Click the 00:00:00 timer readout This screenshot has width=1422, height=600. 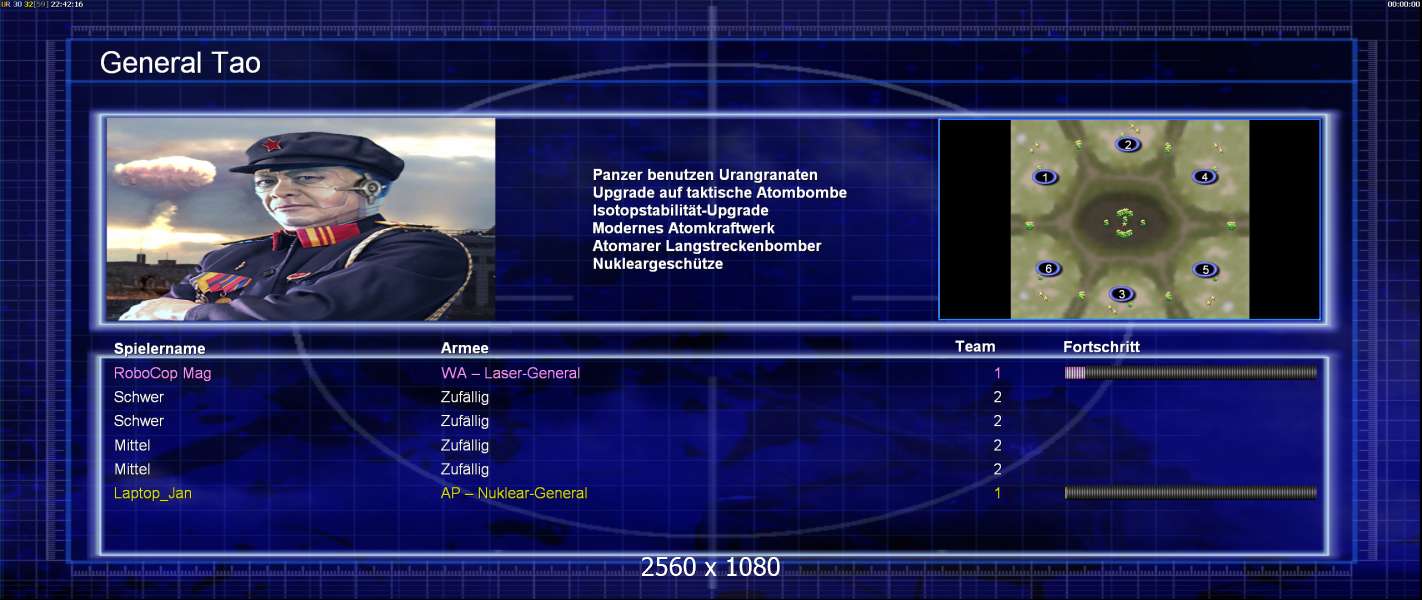(1403, 4)
